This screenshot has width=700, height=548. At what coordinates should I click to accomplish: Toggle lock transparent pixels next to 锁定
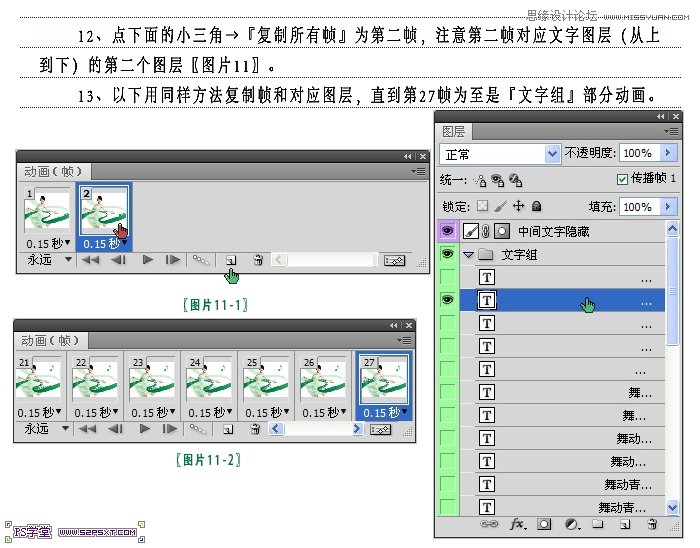[x=482, y=206]
